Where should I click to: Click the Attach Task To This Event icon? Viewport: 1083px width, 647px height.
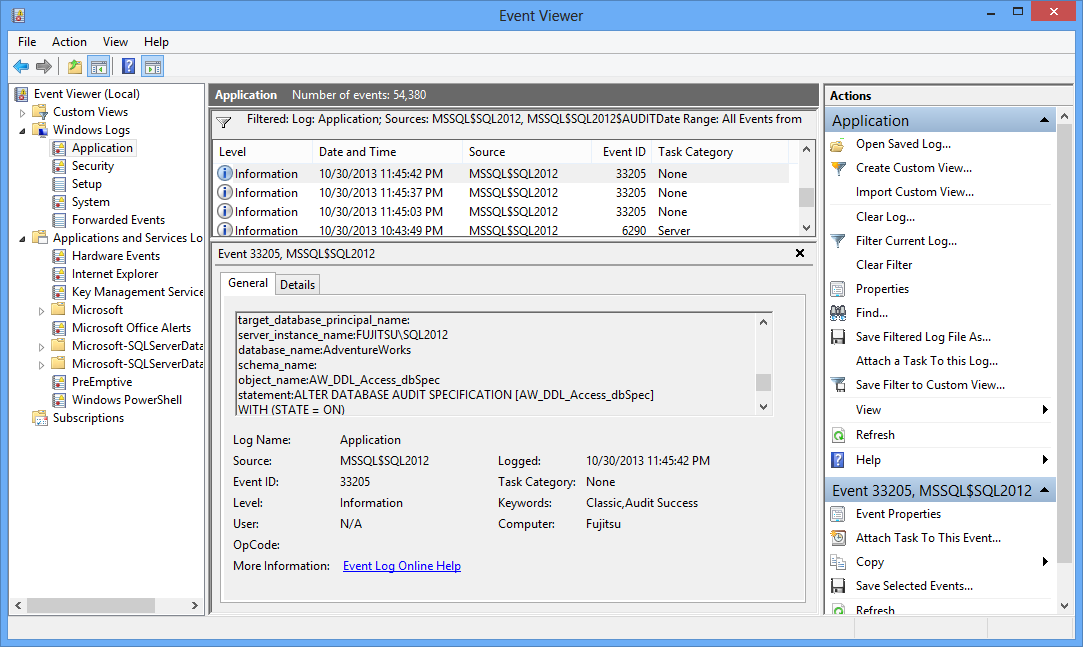point(838,538)
